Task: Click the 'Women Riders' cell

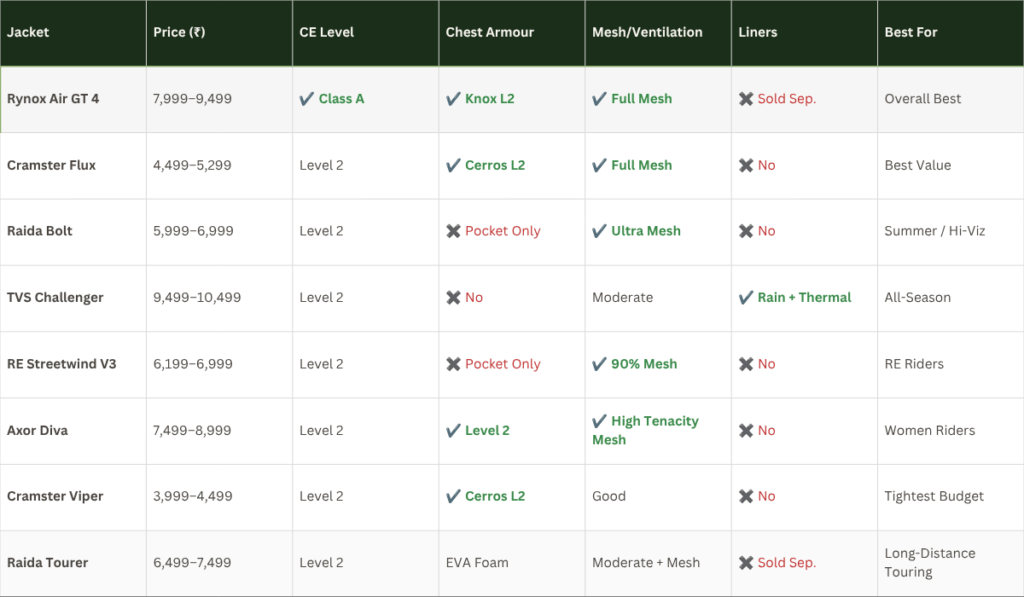Action: click(929, 430)
